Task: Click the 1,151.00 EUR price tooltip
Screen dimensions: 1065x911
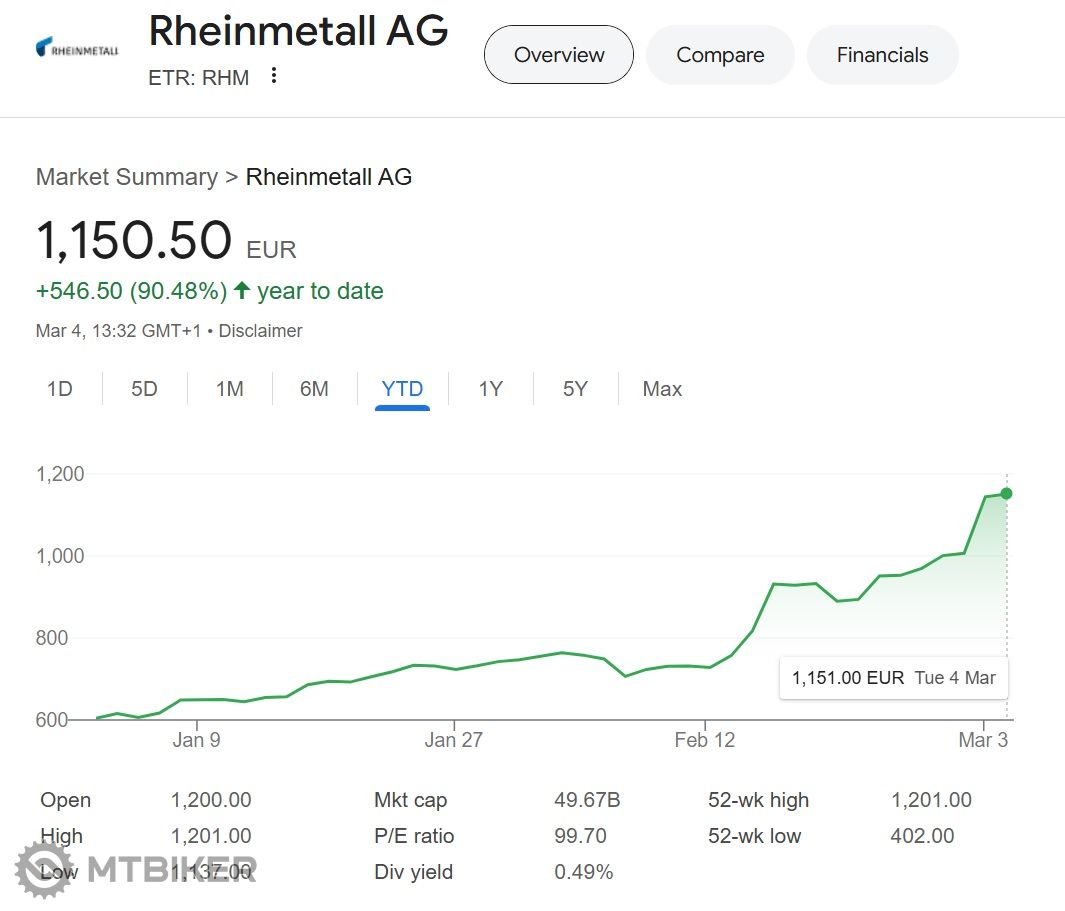Action: (893, 678)
